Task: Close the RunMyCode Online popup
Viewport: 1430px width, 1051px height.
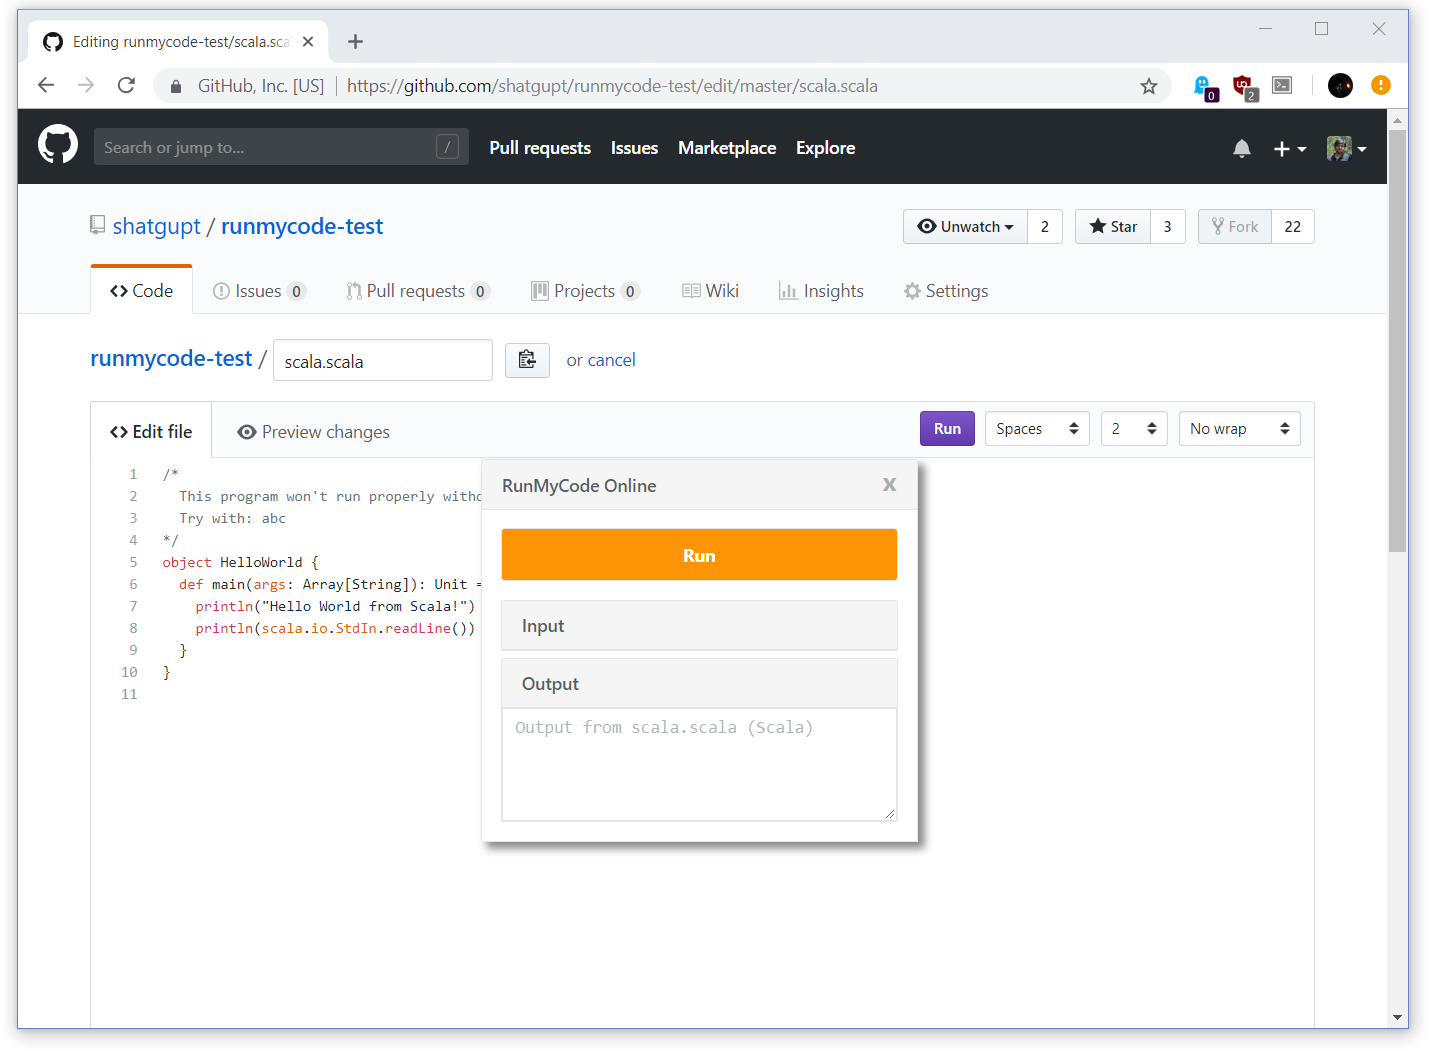Action: 889,485
